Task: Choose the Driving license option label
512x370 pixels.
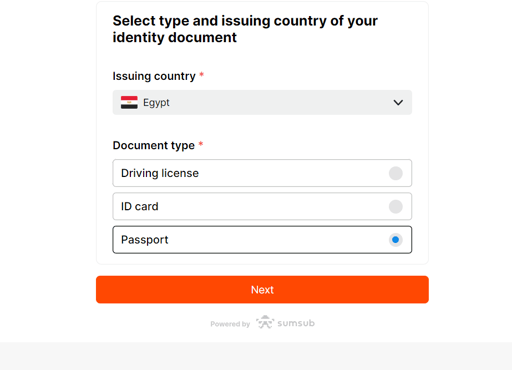Action: tap(160, 173)
